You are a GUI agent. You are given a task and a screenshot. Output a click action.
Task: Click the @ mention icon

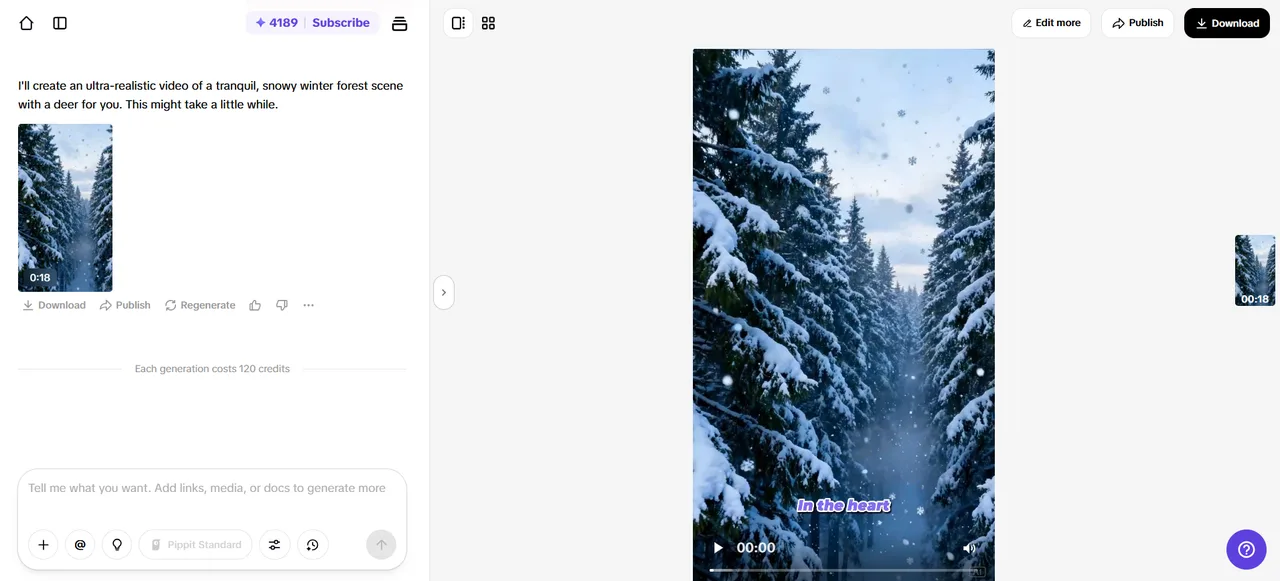point(80,545)
